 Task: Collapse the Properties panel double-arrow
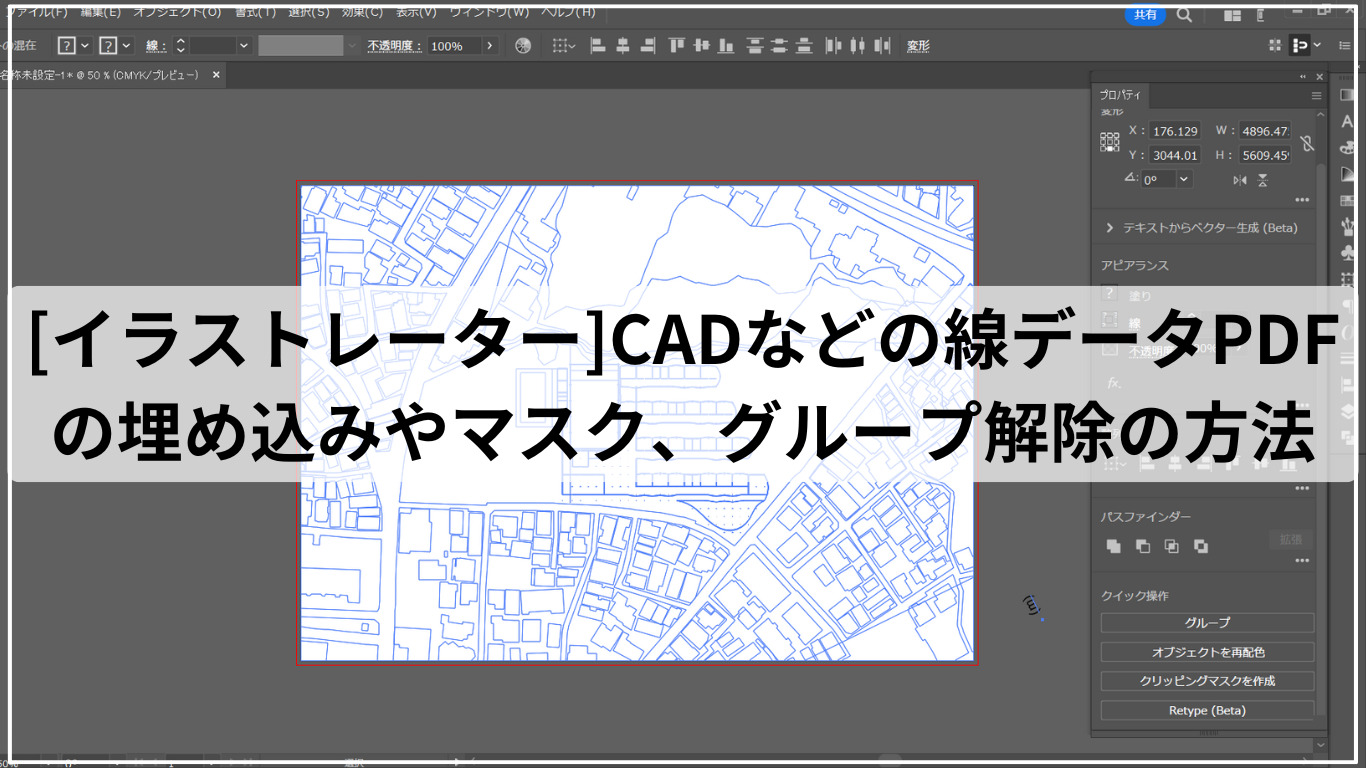[x=1302, y=77]
